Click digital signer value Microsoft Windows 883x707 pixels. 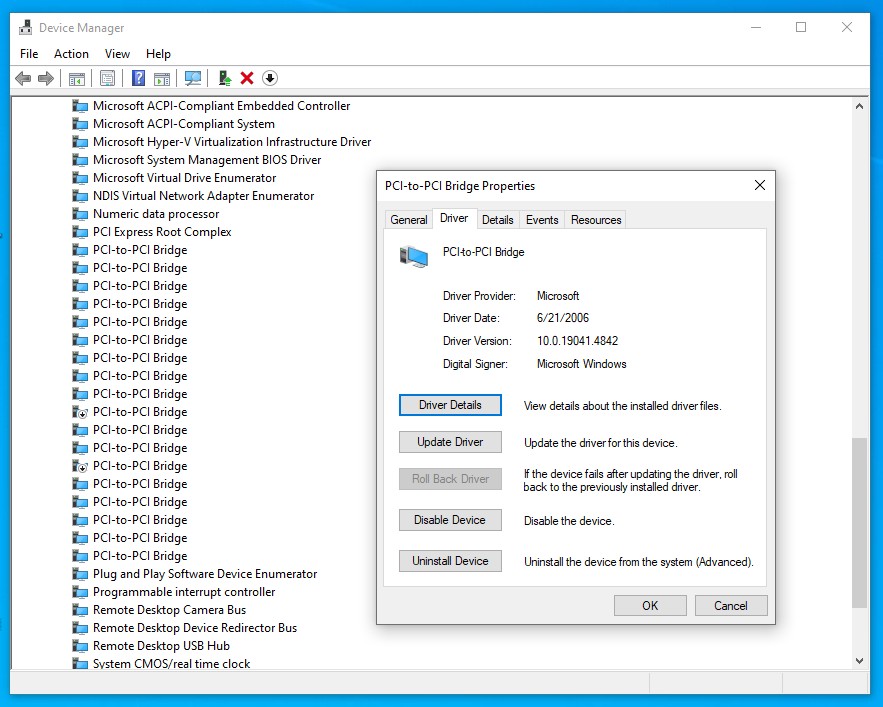pos(581,364)
